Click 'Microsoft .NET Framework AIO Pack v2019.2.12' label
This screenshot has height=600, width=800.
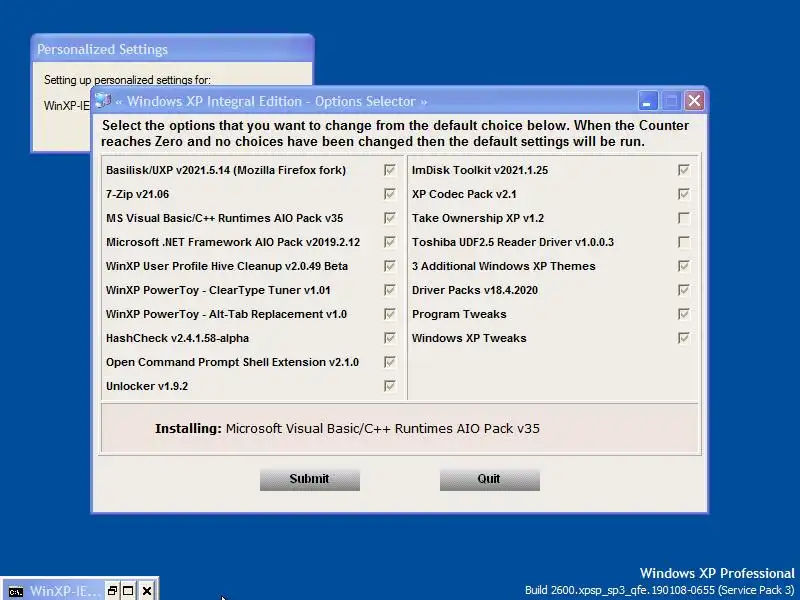pos(233,242)
